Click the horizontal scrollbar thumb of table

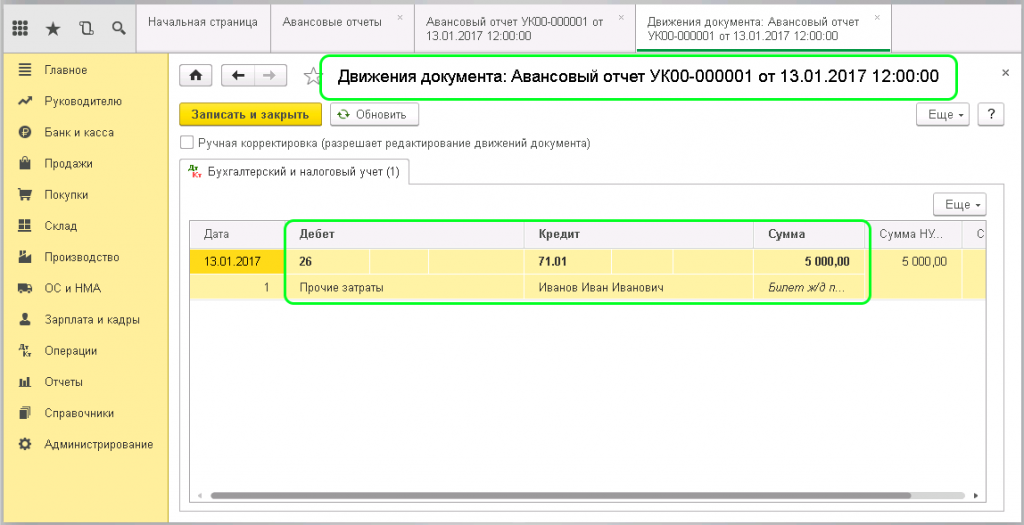560,496
